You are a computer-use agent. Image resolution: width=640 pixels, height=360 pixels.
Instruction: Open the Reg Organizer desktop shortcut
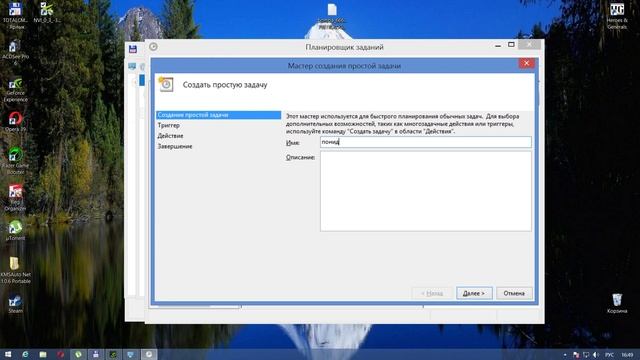coord(15,198)
